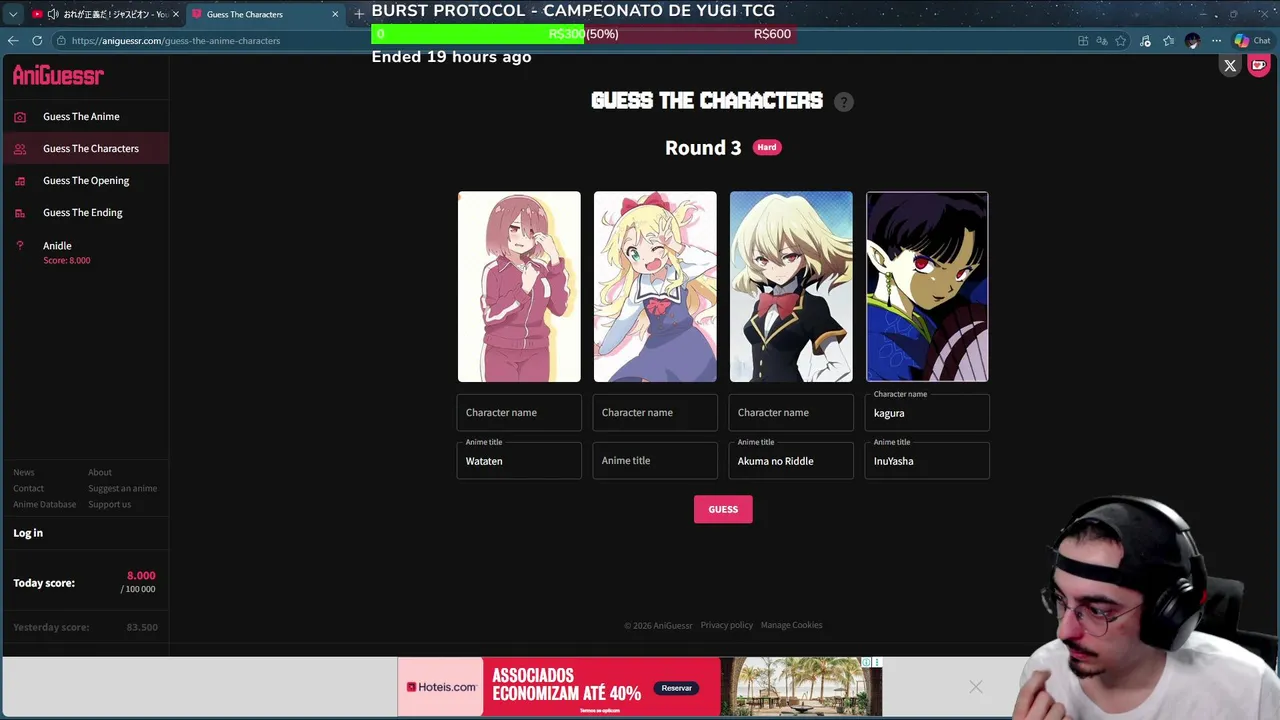Open the Privacy policy link
This screenshot has width=1280, height=720.
(x=726, y=625)
